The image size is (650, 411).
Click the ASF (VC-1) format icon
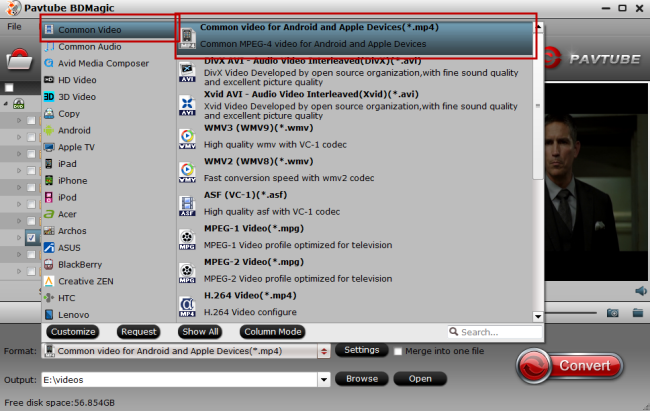[187, 206]
